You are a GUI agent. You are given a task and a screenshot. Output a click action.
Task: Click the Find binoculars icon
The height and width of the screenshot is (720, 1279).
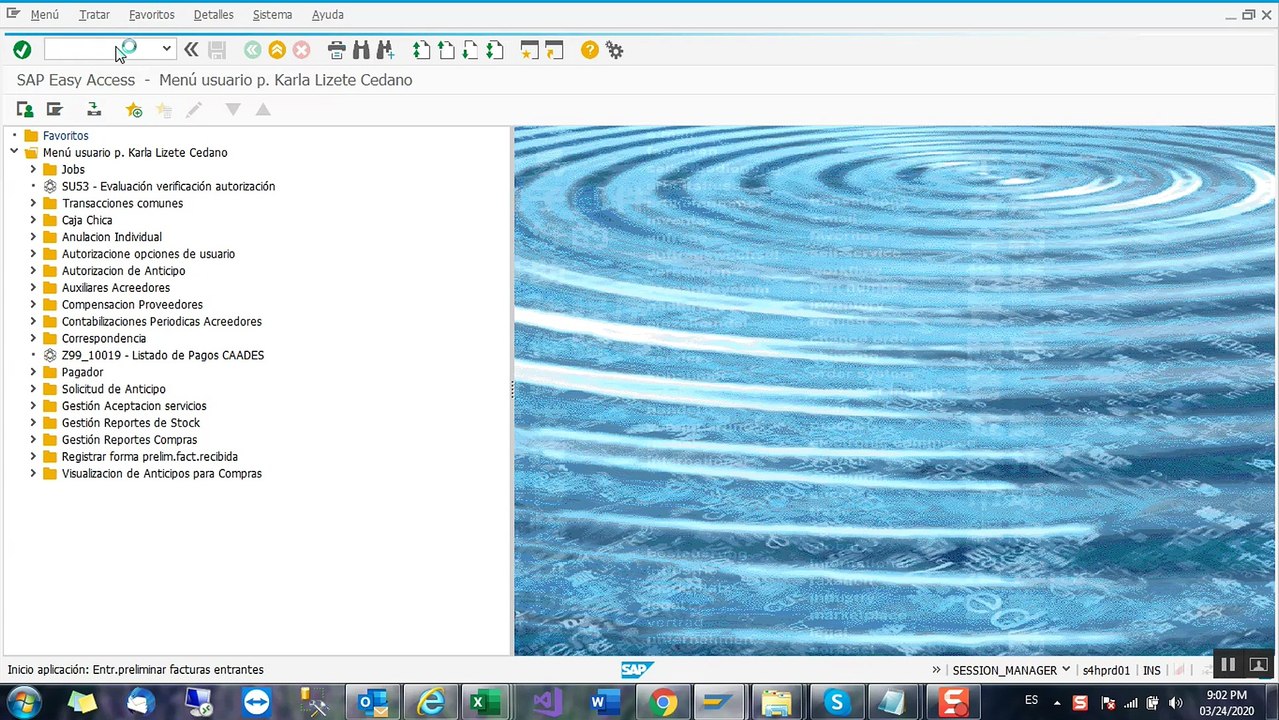(x=361, y=49)
